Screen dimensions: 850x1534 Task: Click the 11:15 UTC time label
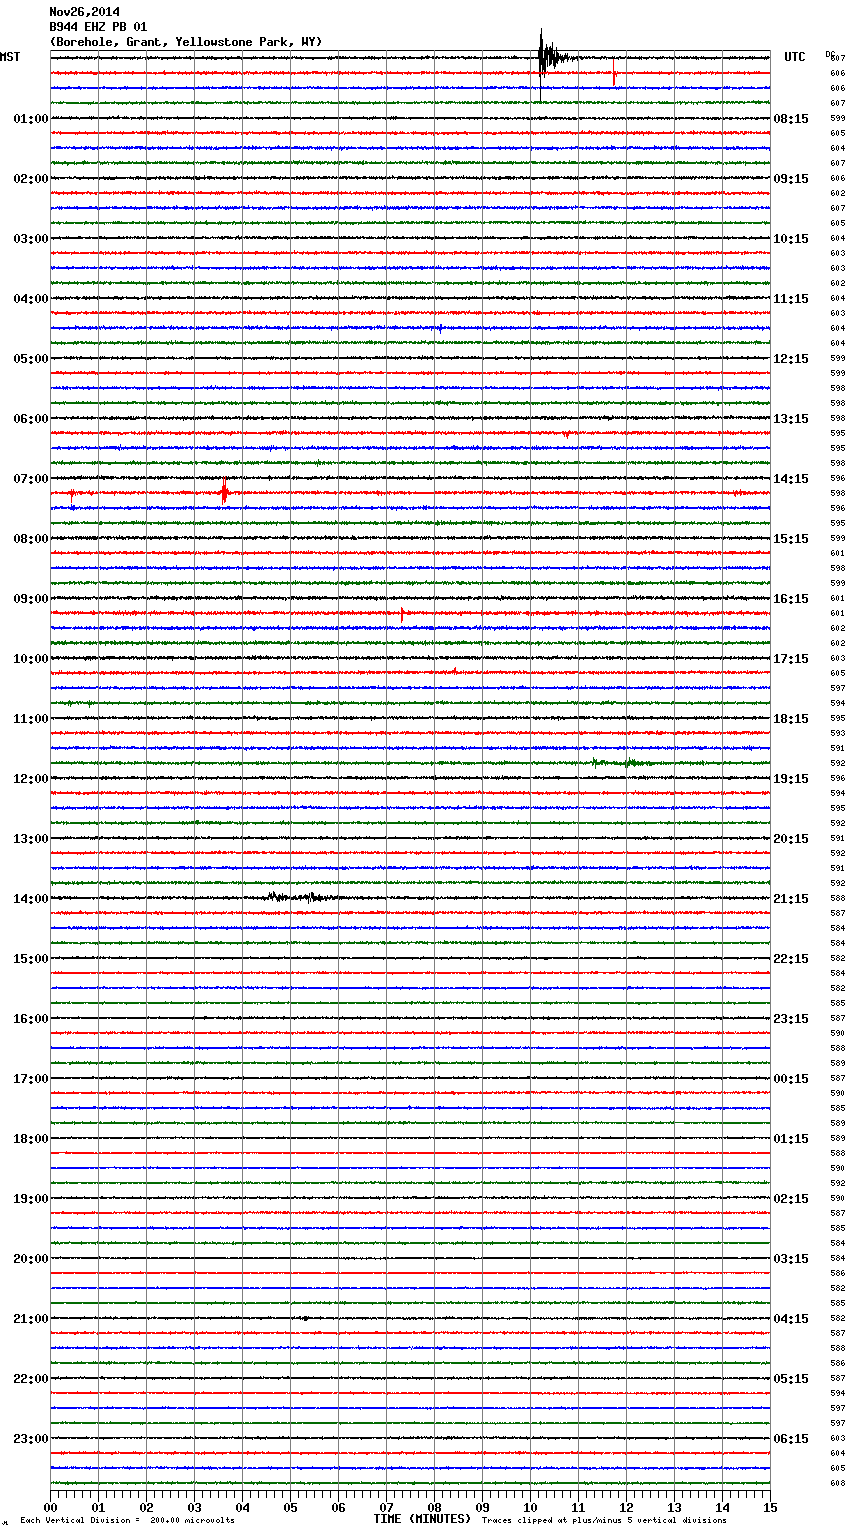(x=791, y=299)
